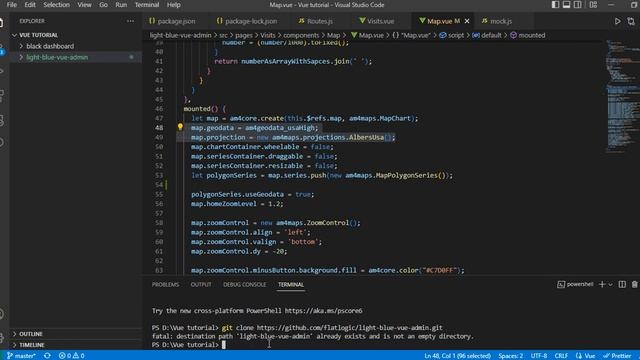Click the synchronize changes icon

(x=47, y=356)
